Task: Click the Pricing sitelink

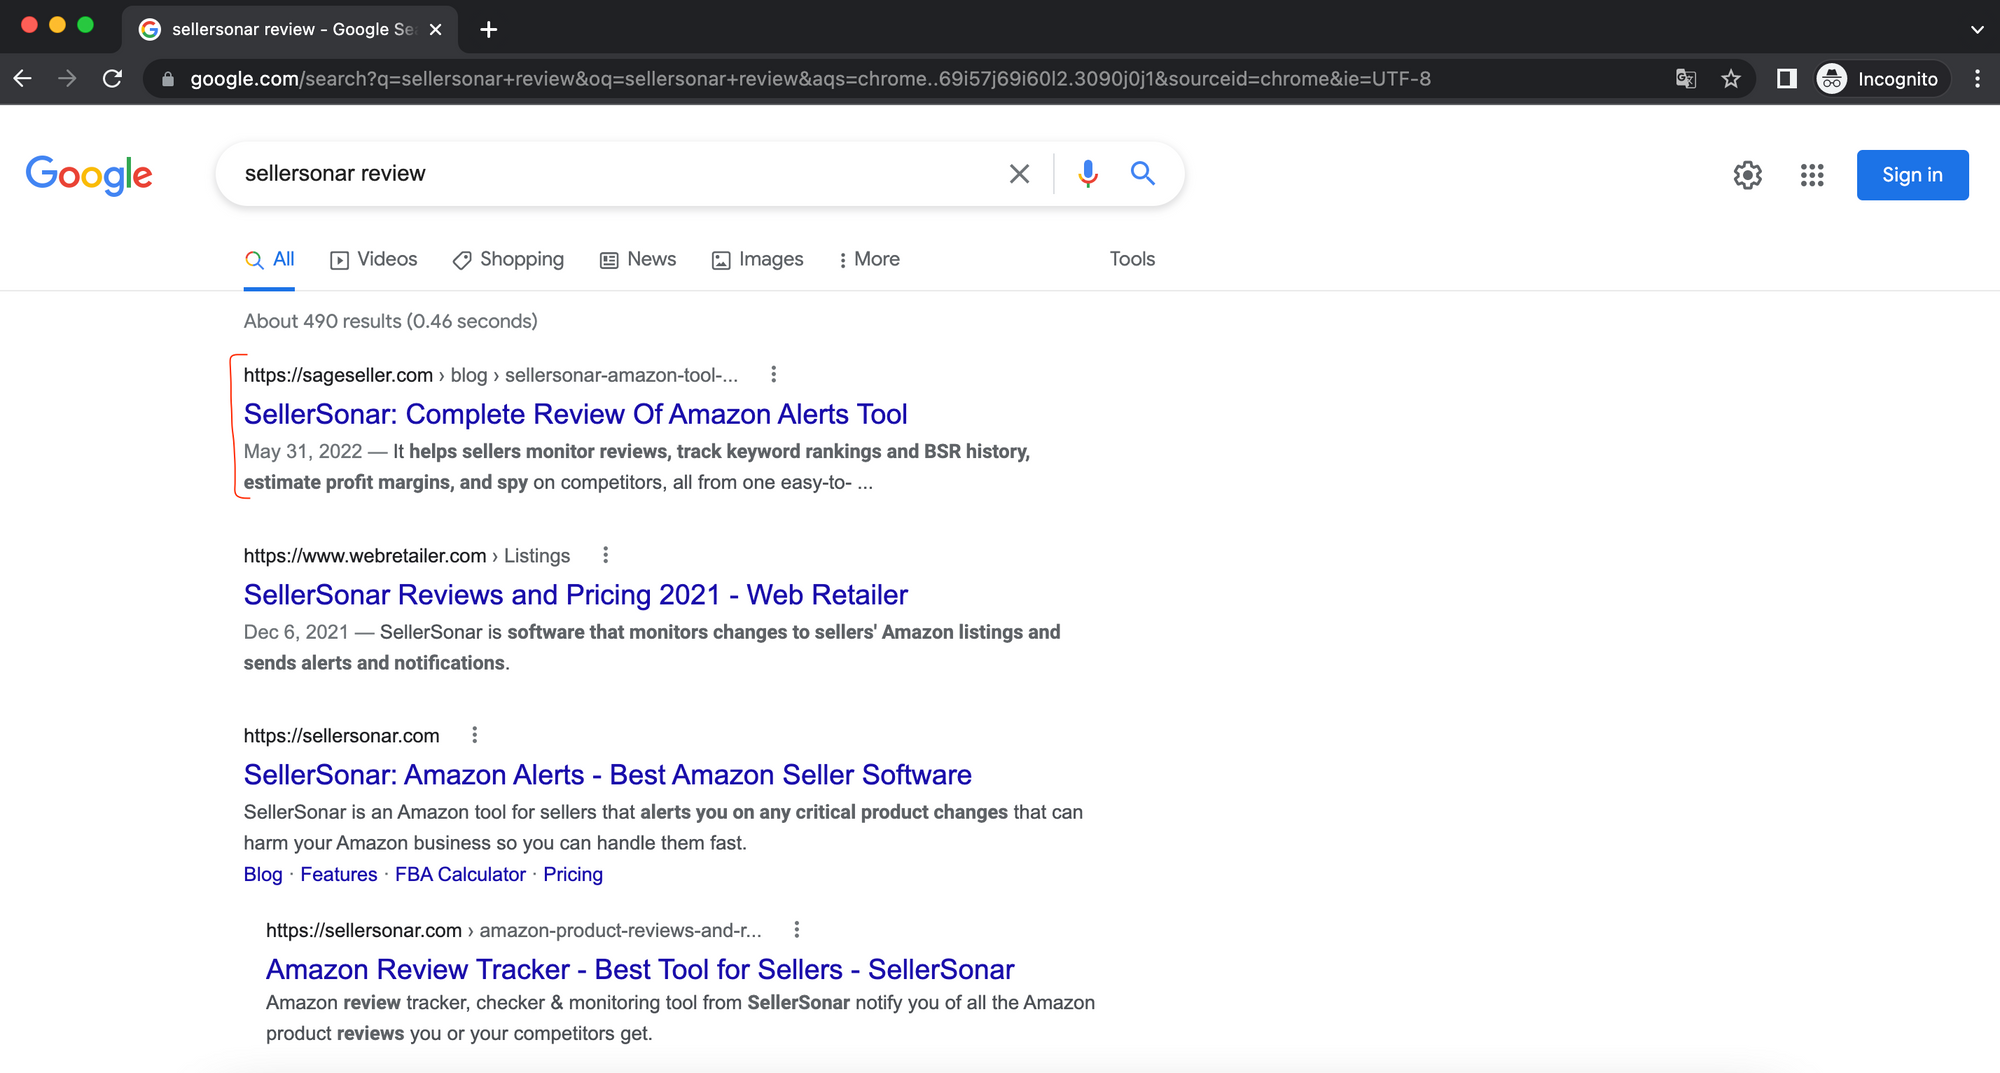Action: (x=573, y=874)
